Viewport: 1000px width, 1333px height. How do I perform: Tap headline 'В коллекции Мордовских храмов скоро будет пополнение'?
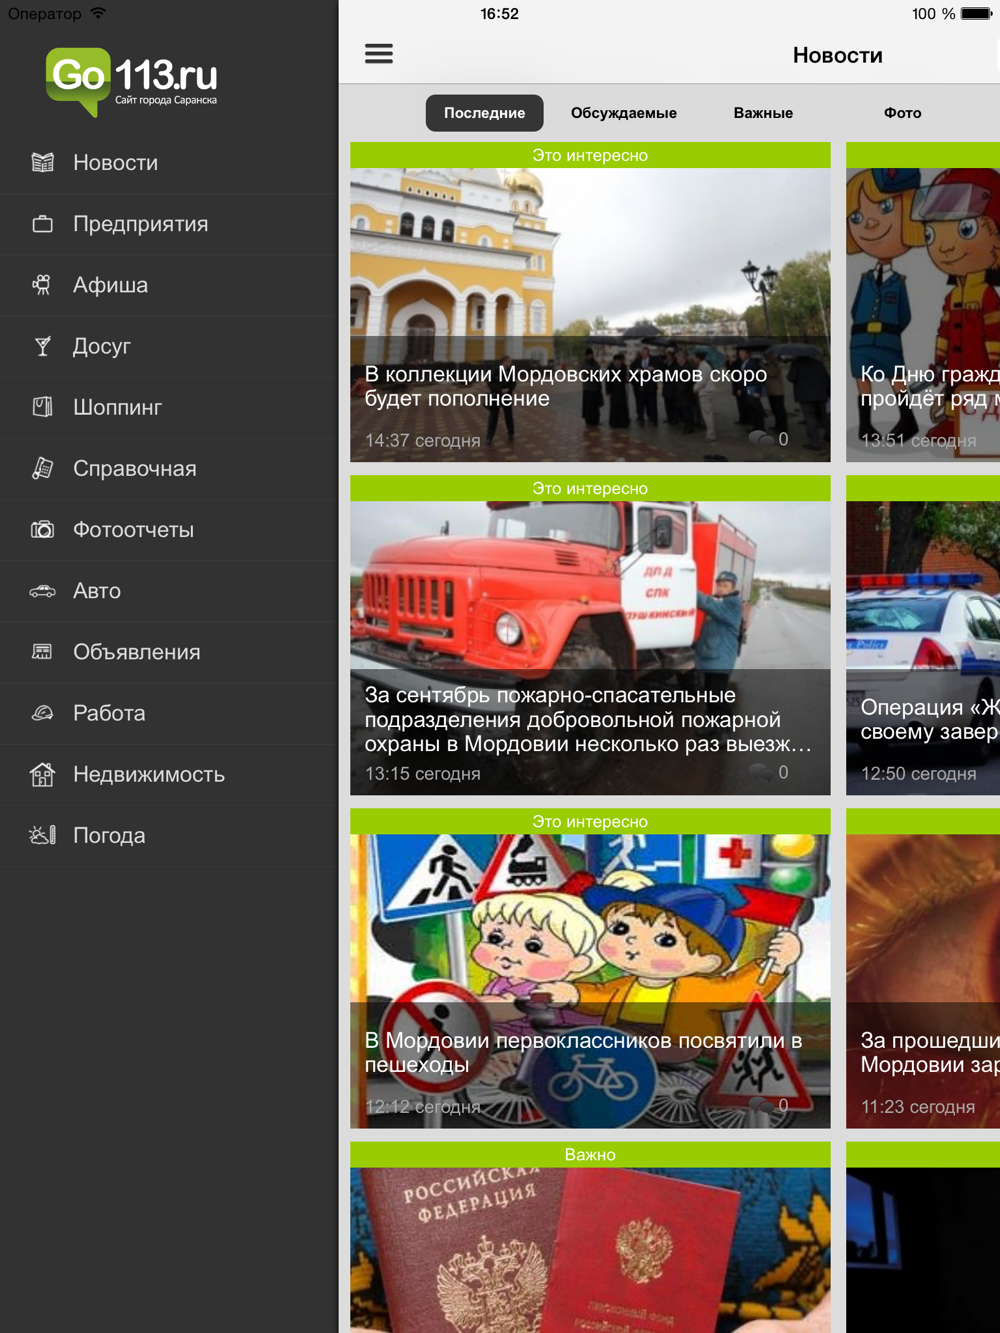click(x=566, y=386)
